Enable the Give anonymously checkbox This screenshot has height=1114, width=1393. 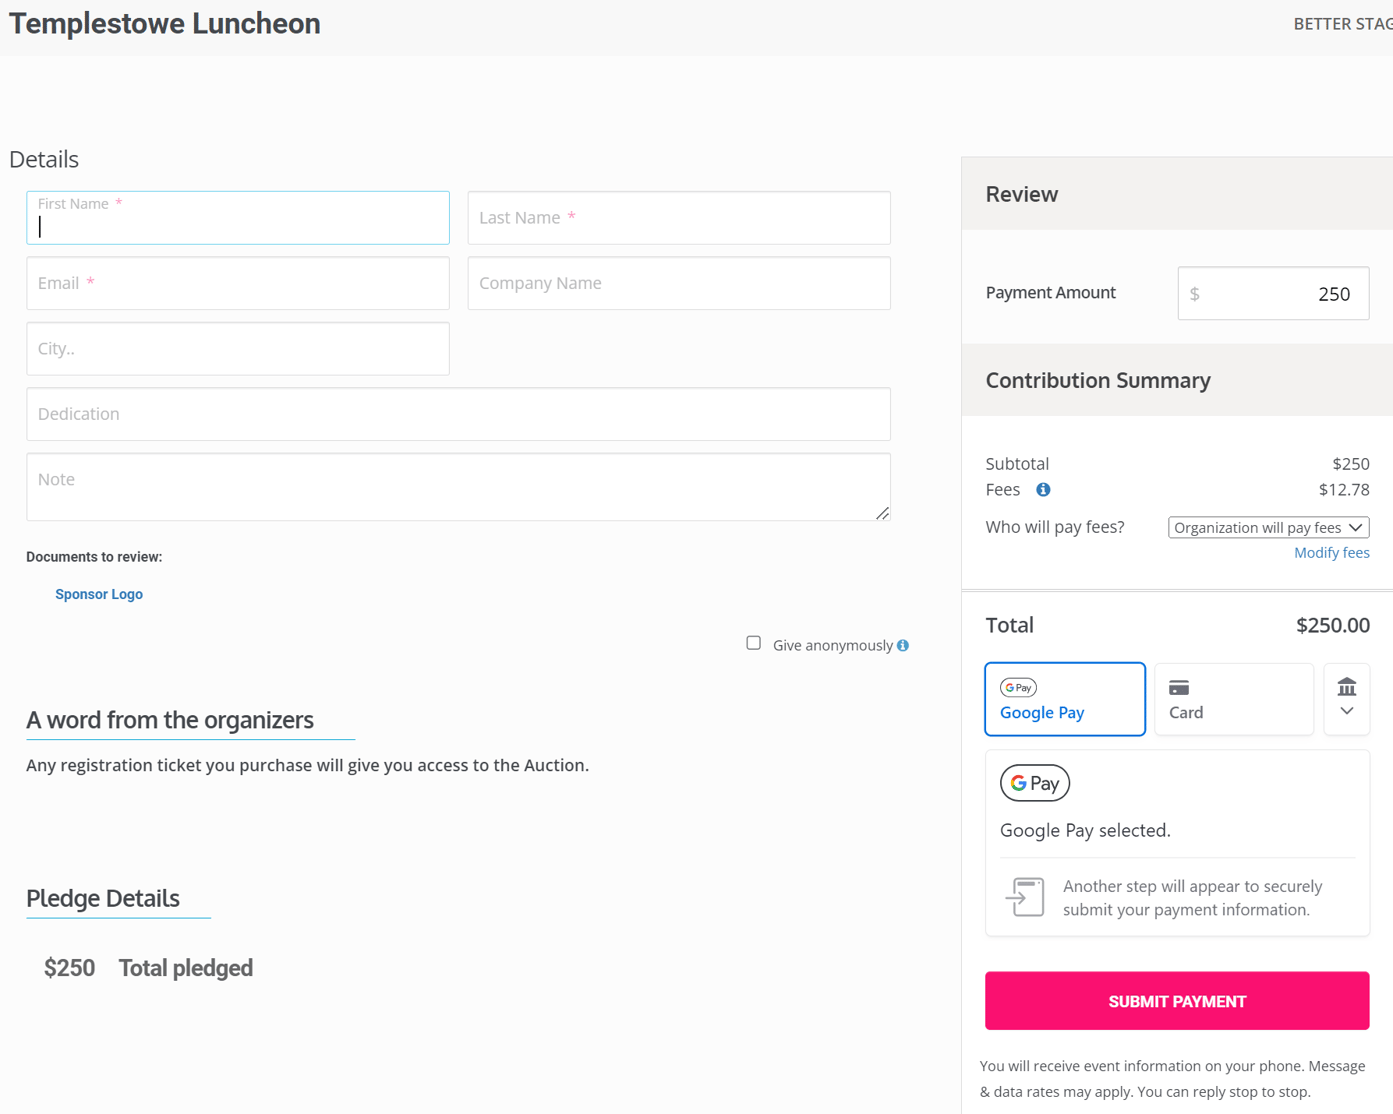pos(753,642)
